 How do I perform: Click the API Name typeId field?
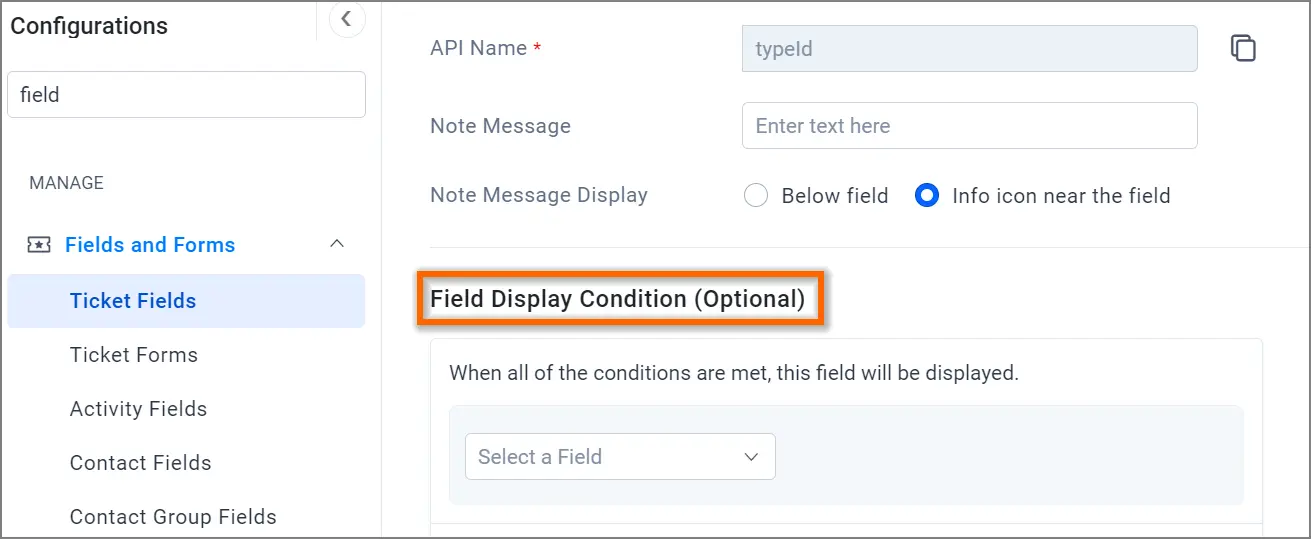point(969,48)
